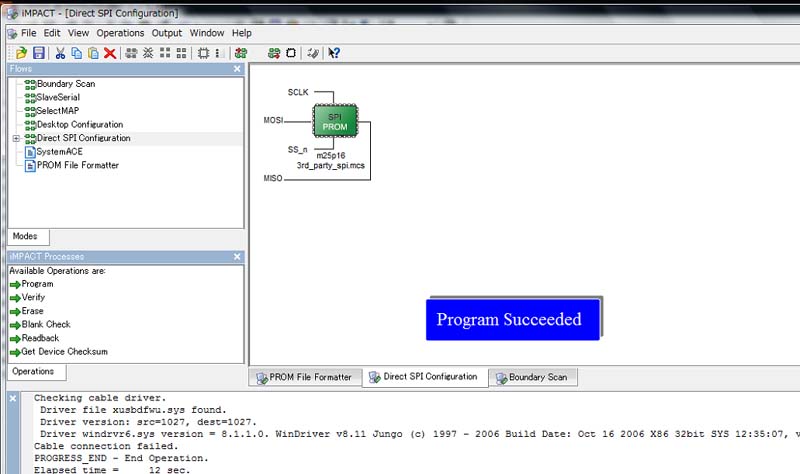Viewport: 800px width, 474px height.
Task: Click the Program Succeeded blue banner
Action: tap(513, 319)
